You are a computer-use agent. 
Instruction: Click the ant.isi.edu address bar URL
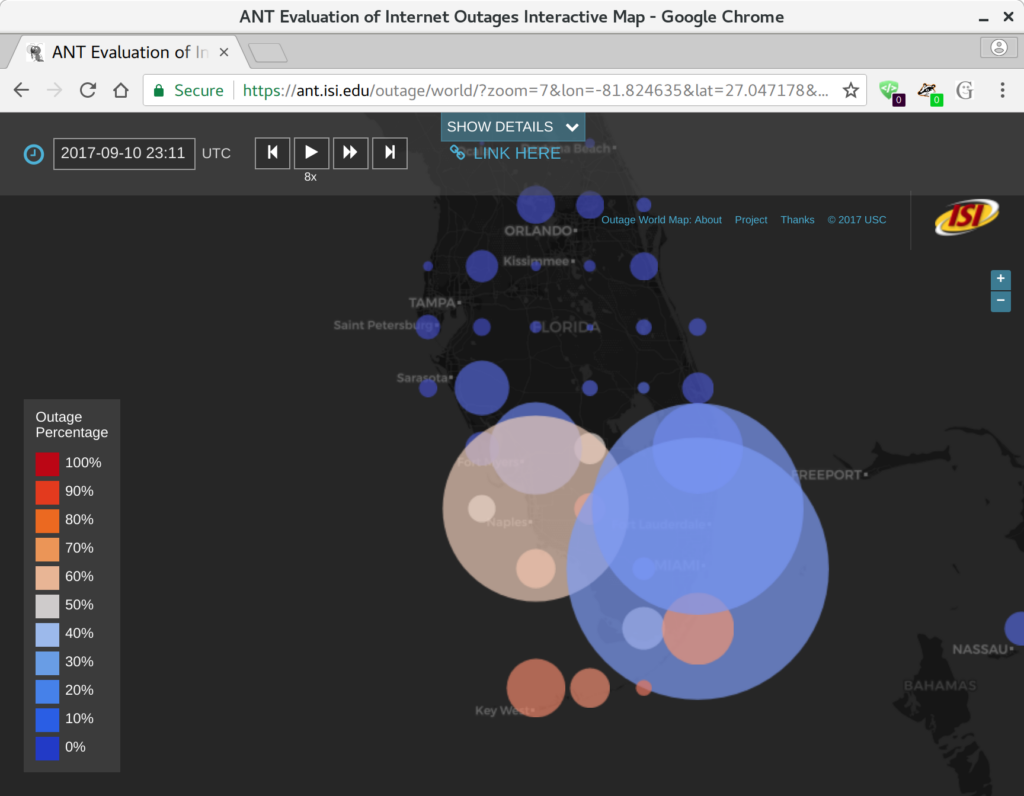tap(536, 90)
